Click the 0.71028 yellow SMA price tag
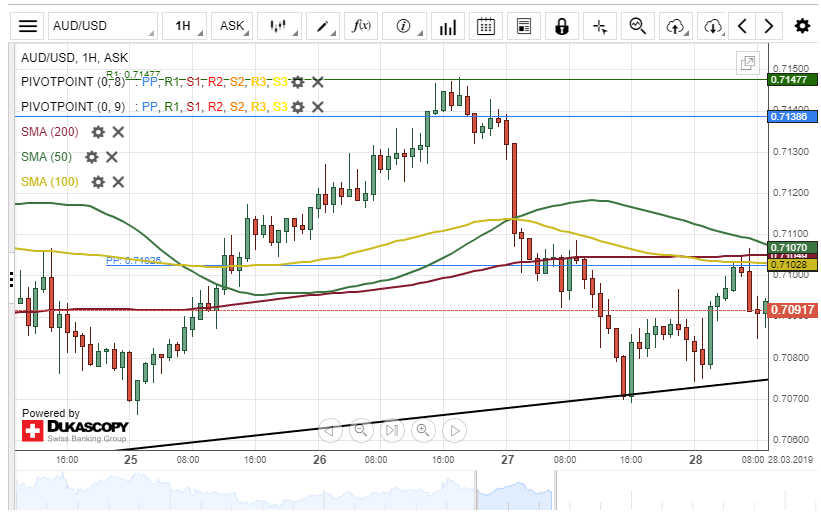821x519 pixels. click(x=792, y=265)
